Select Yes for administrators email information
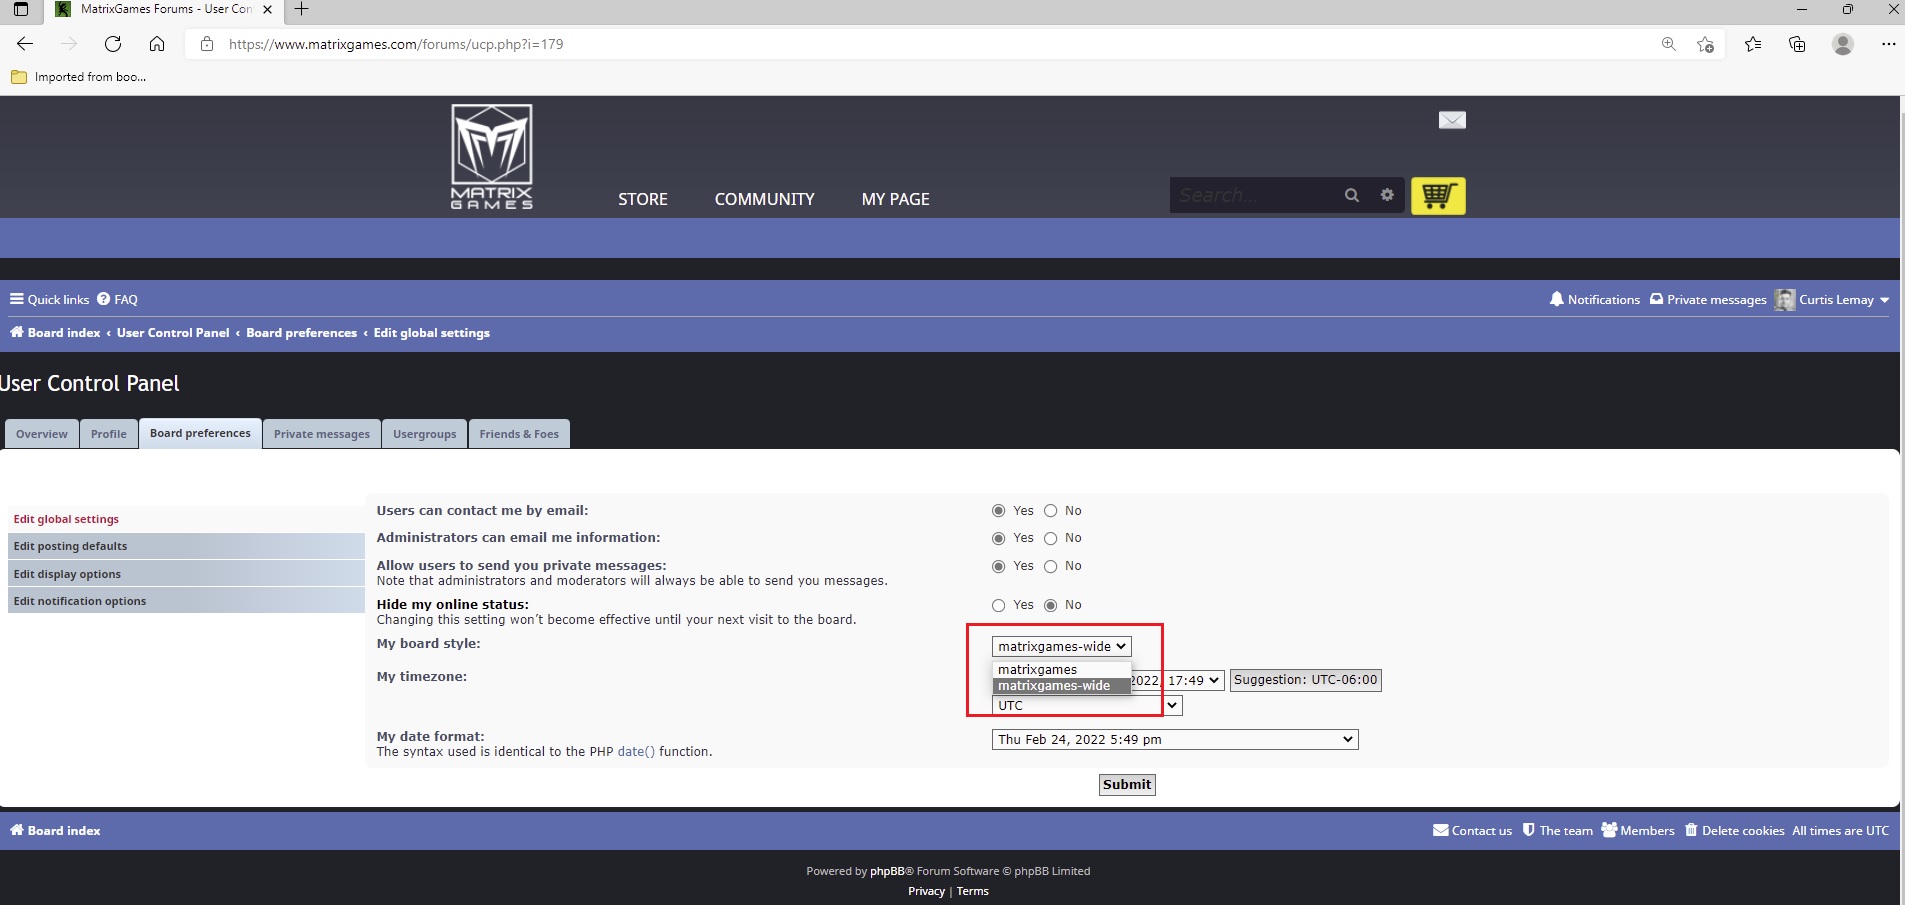The image size is (1905, 905). coord(998,538)
